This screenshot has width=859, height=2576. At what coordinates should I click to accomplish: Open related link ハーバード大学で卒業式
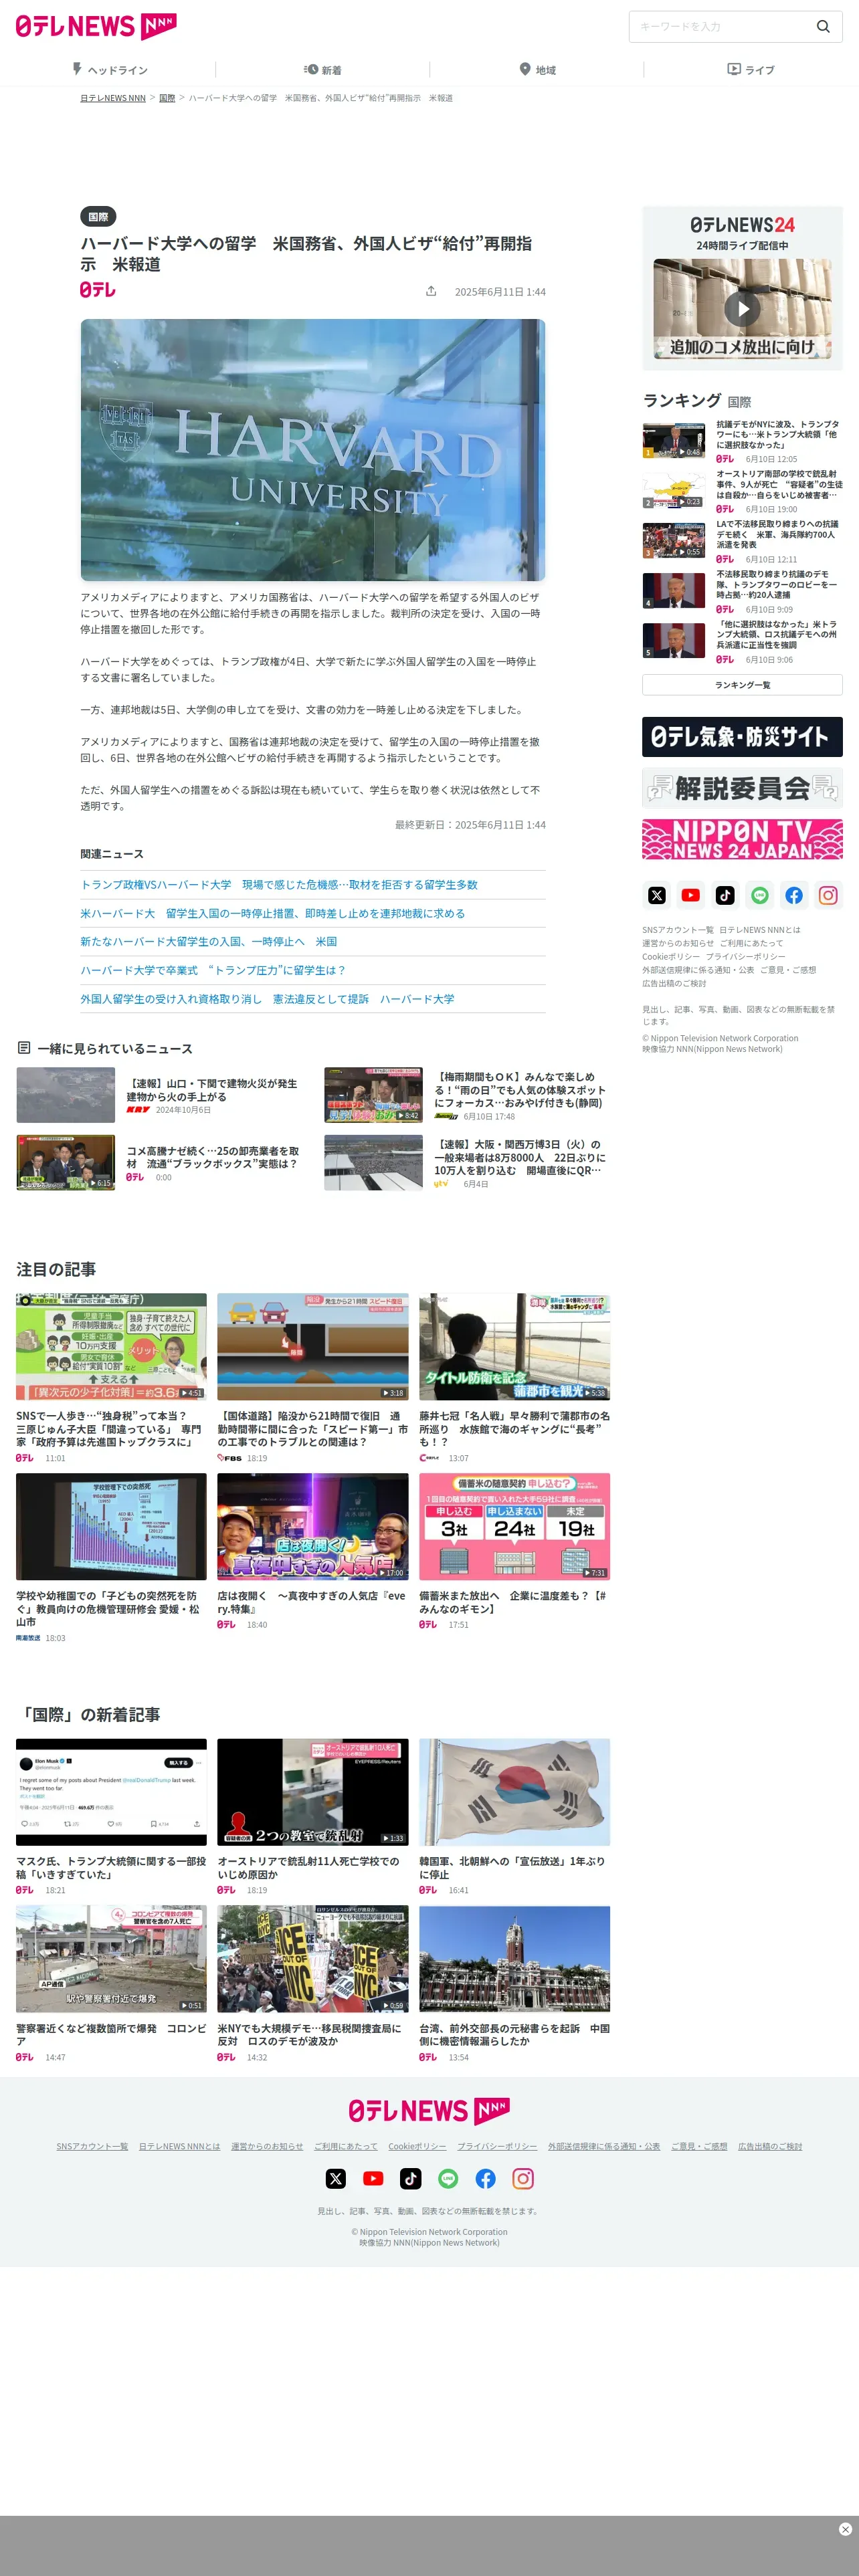[213, 970]
